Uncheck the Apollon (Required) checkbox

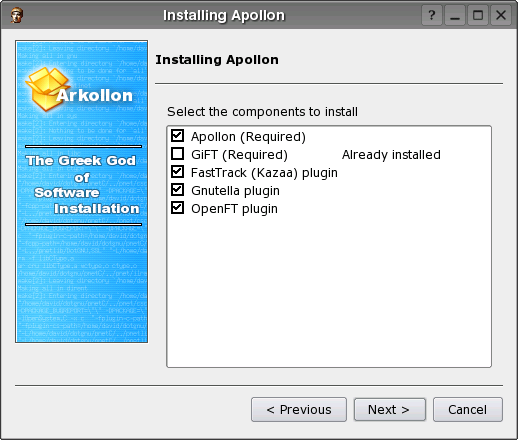pyautogui.click(x=177, y=136)
